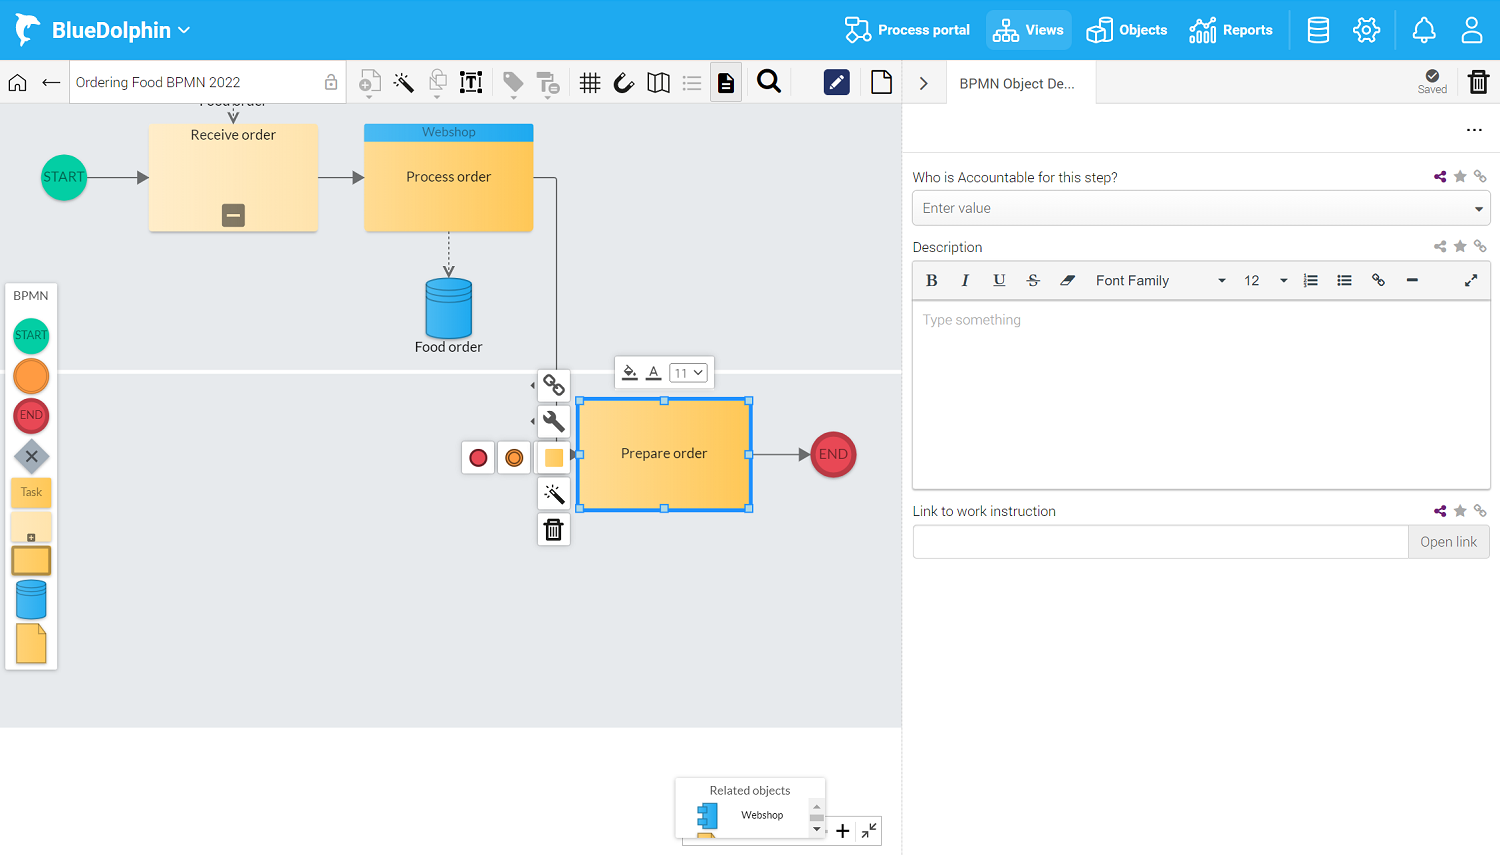The image size is (1500, 855).
Task: Open the Objects menu item
Action: point(1127,30)
